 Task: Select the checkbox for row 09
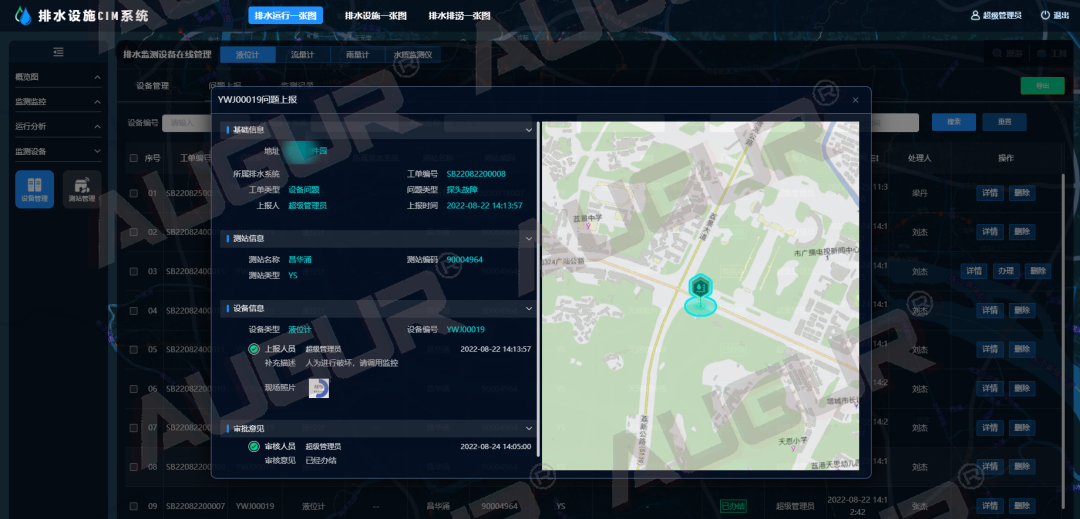pyautogui.click(x=133, y=506)
